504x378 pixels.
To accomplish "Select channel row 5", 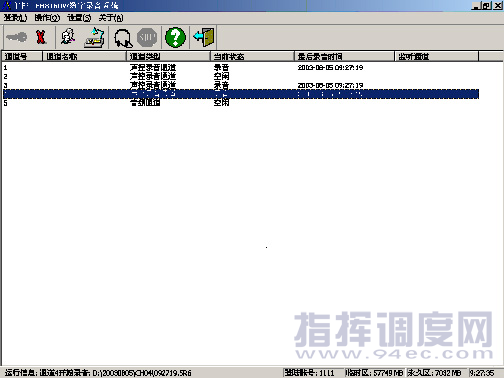I will [x=241, y=103].
